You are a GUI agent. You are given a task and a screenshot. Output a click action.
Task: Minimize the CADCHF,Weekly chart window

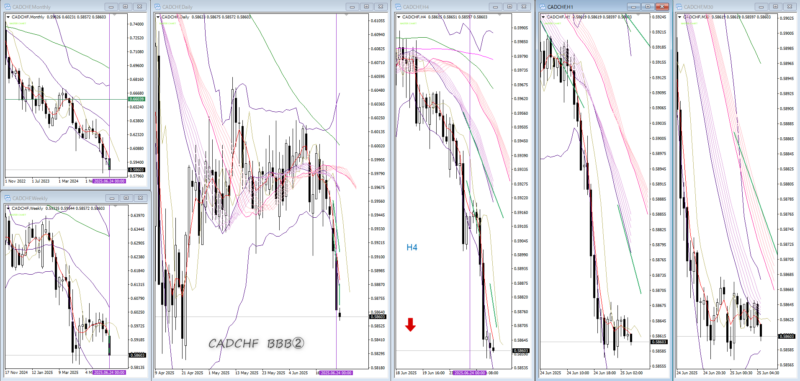pyautogui.click(x=111, y=198)
